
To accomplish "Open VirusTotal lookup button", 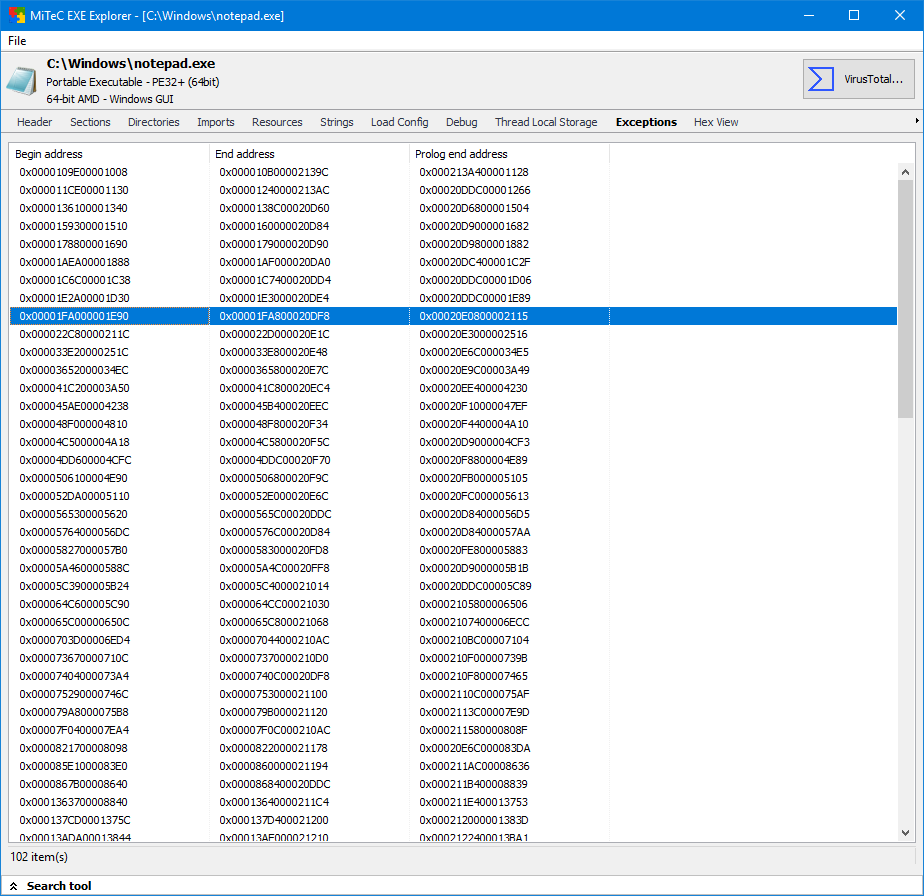I will coord(859,79).
